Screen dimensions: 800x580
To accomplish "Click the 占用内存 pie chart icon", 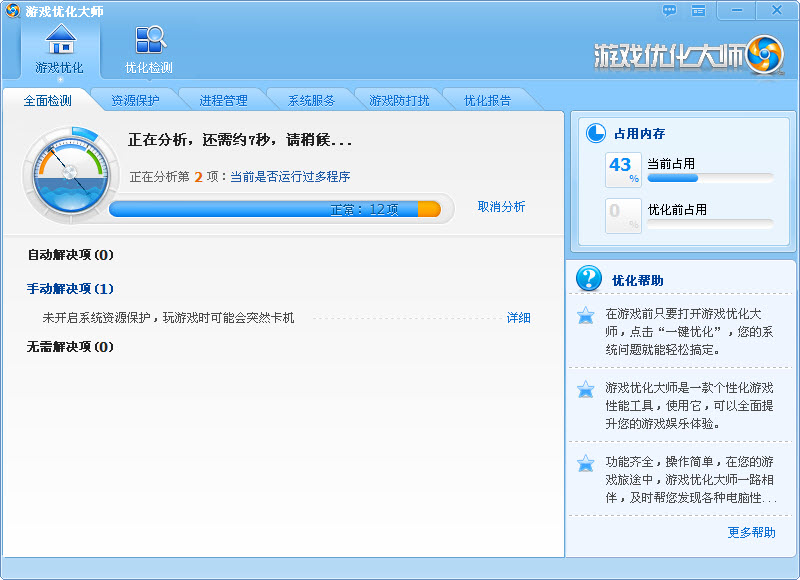I will [x=595, y=133].
